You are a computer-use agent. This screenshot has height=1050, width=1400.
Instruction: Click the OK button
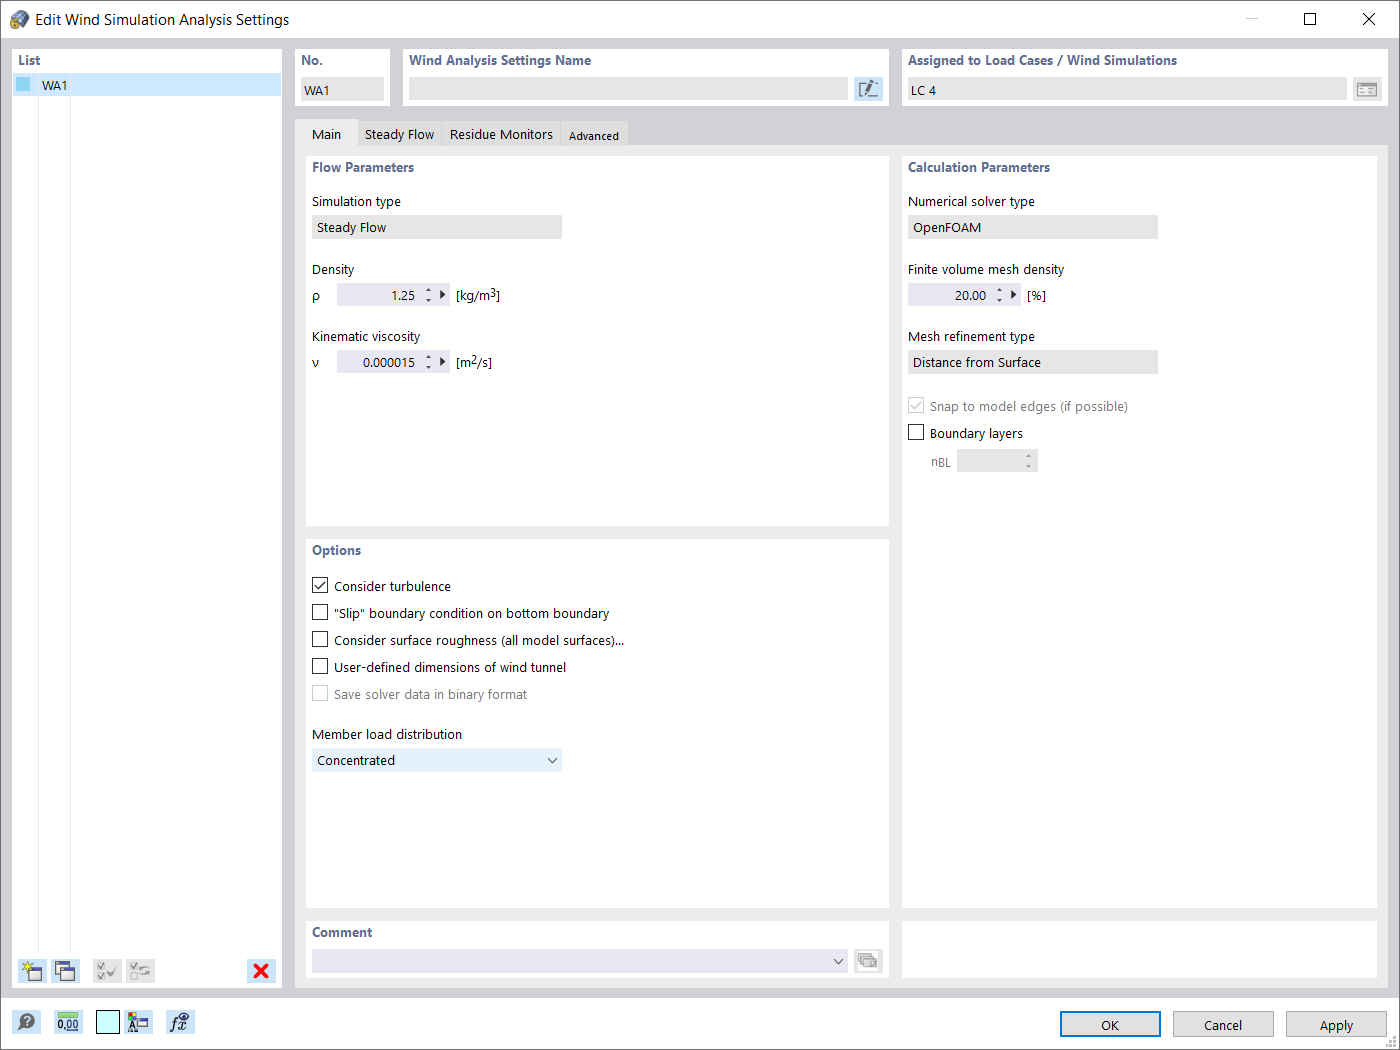coord(1110,1024)
